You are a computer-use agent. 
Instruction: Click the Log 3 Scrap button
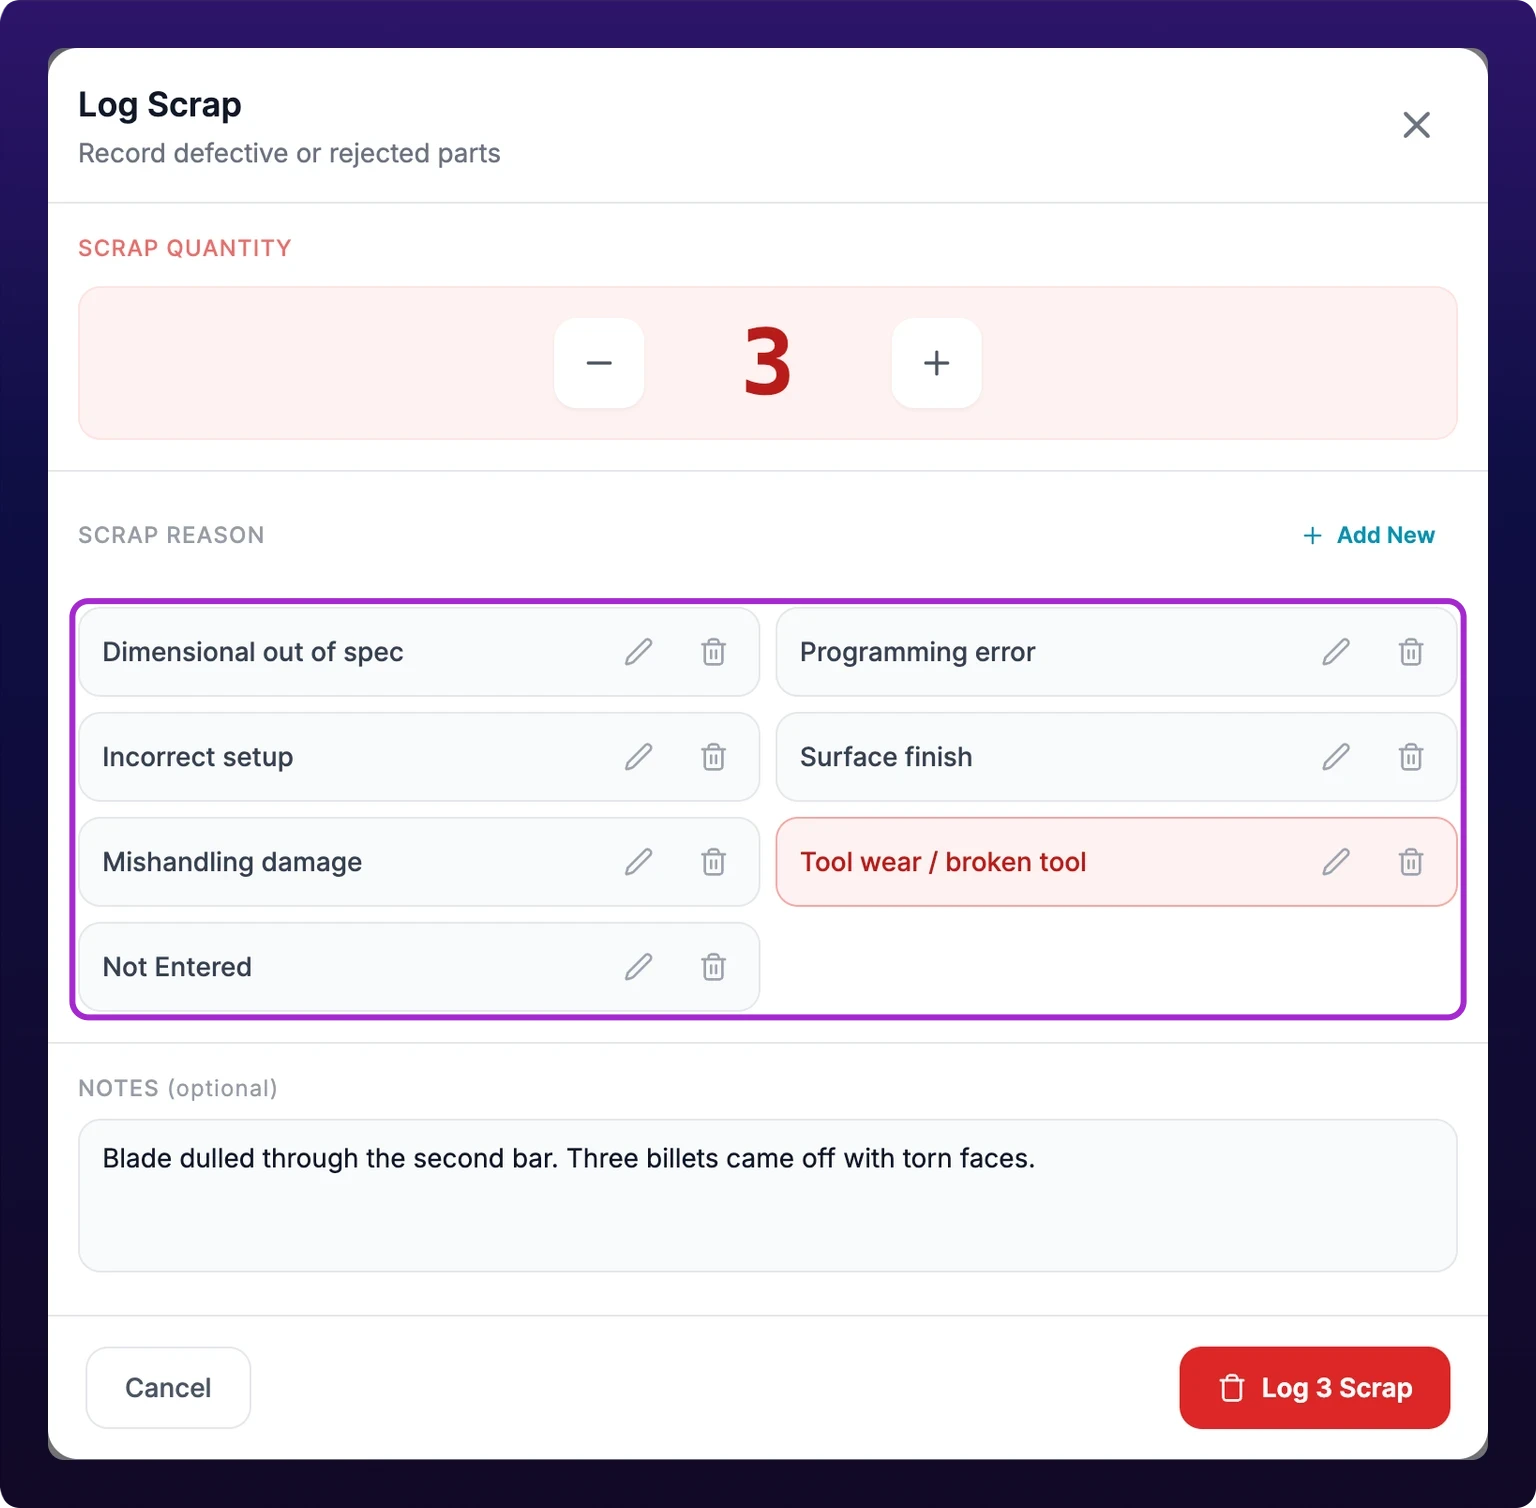pyautogui.click(x=1314, y=1388)
